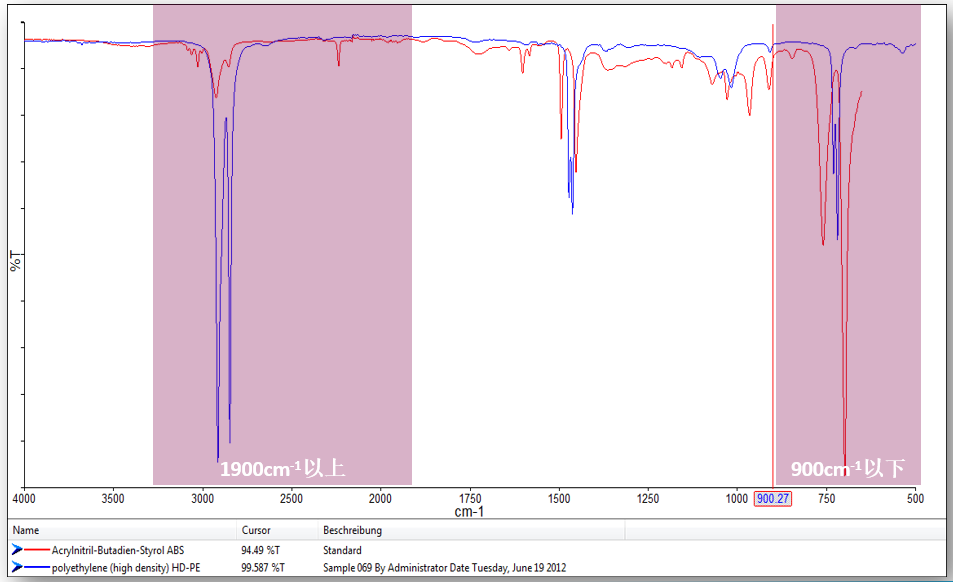Click the 1750 tick label on x-axis
The width and height of the screenshot is (953, 582).
tap(470, 499)
